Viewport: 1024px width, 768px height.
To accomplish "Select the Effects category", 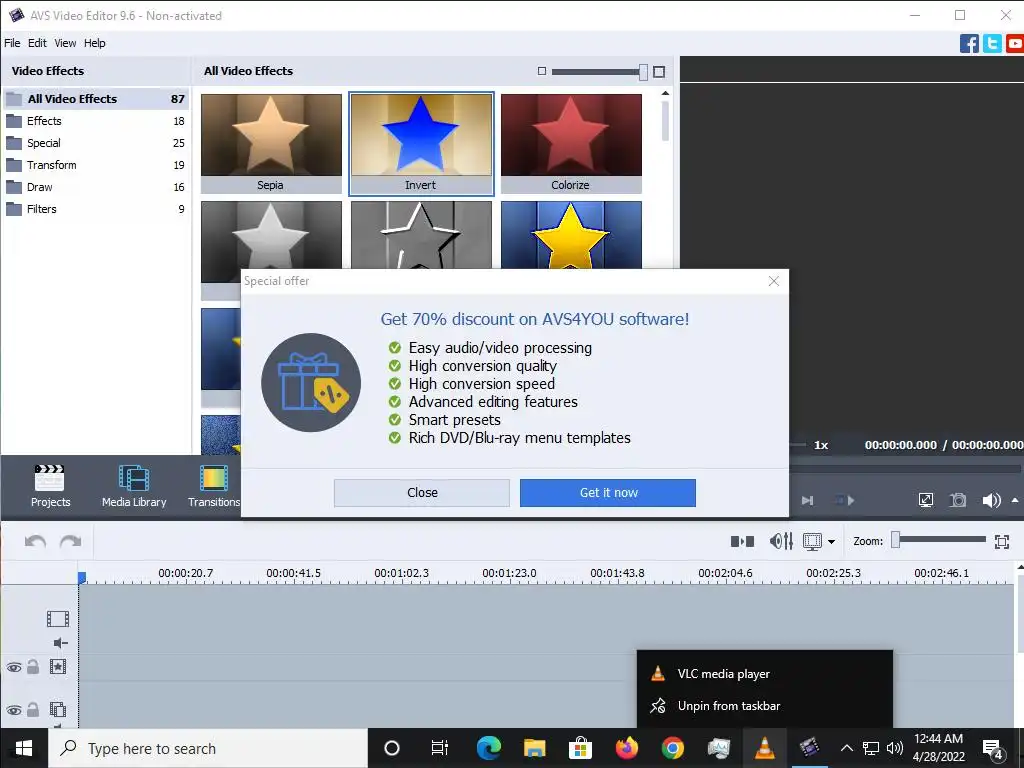I will click(96, 121).
